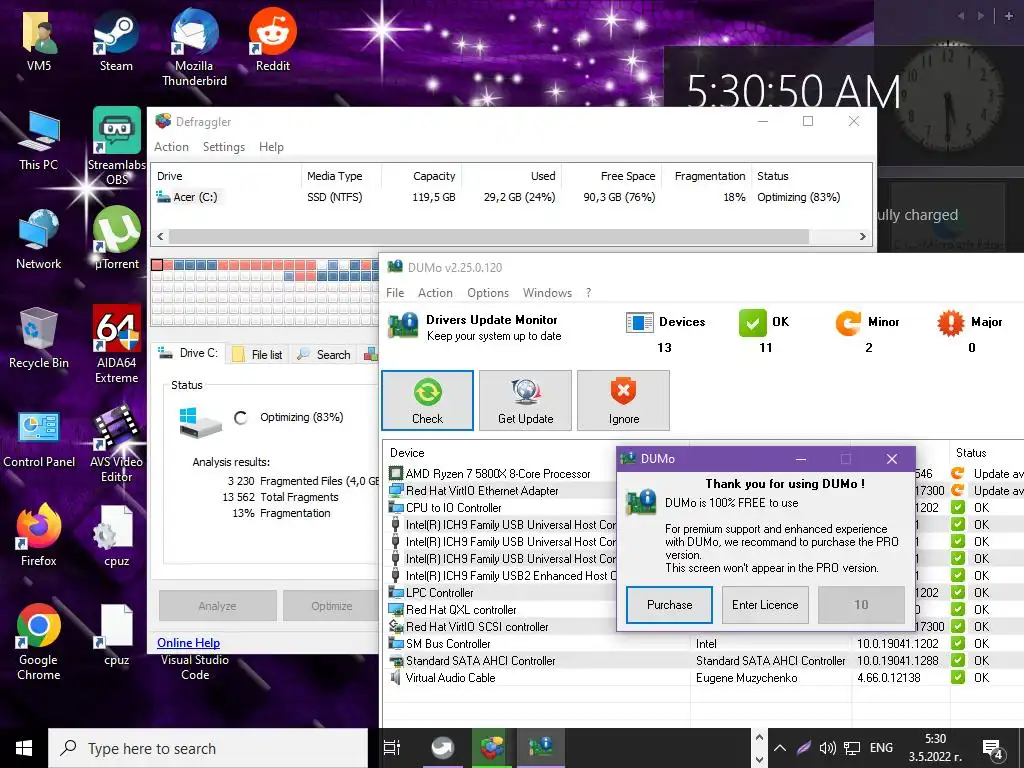Open the Options menu in DUMo
Screen dimensions: 1024x768
coord(488,293)
